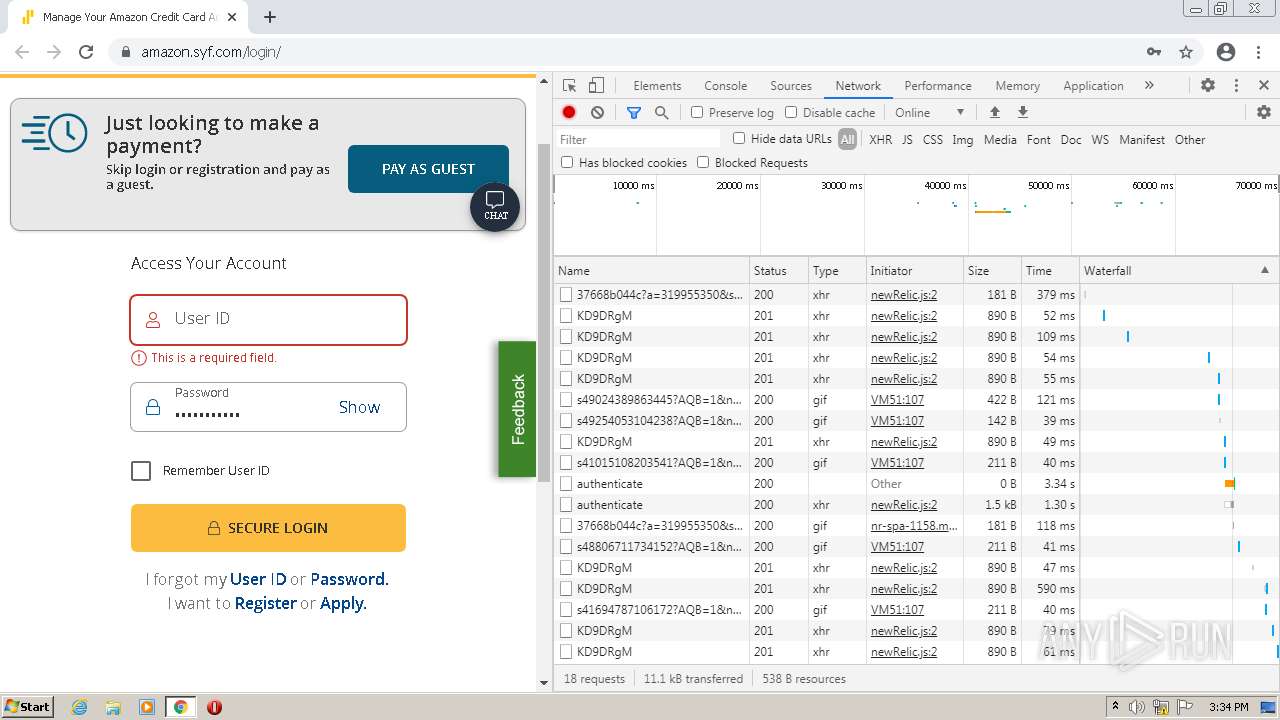The image size is (1280, 720).
Task: Reload the page
Action: pyautogui.click(x=86, y=52)
